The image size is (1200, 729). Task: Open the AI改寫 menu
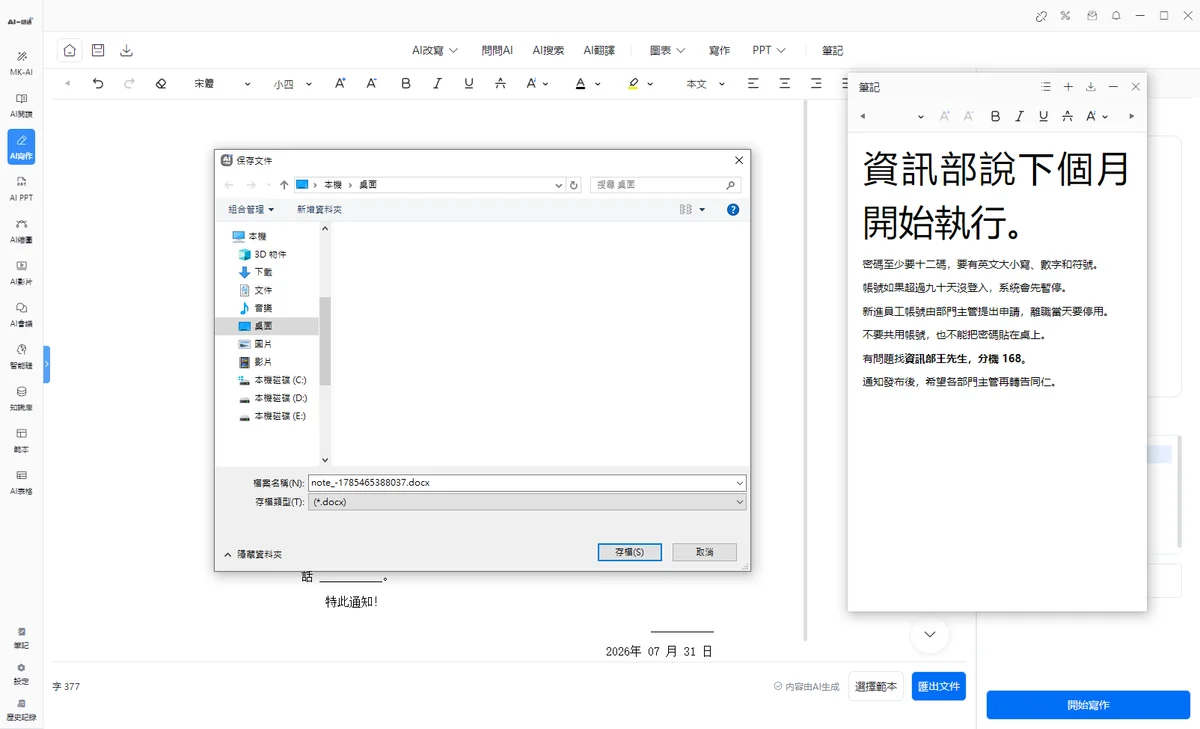[x=435, y=50]
